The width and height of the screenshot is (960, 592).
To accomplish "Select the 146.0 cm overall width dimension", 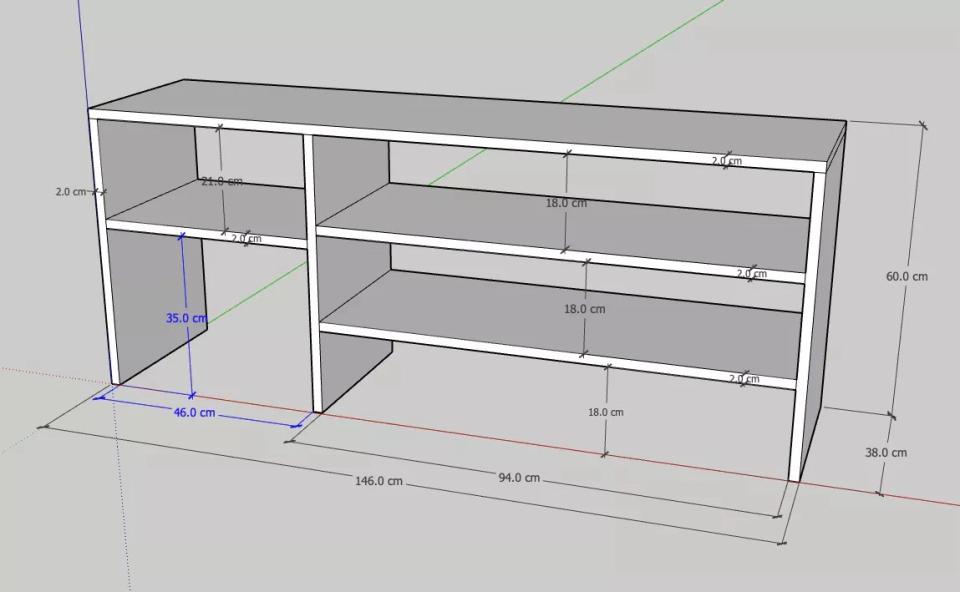I will click(x=379, y=481).
